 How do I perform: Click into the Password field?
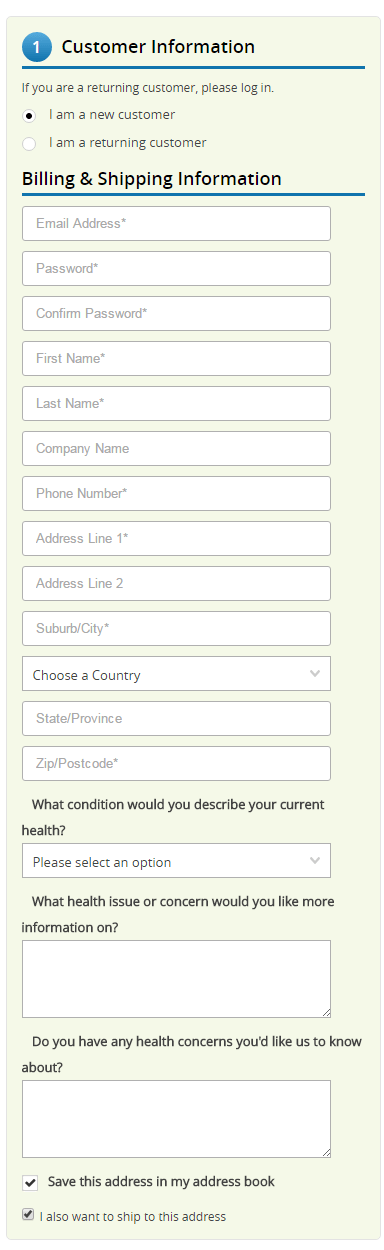click(x=176, y=269)
